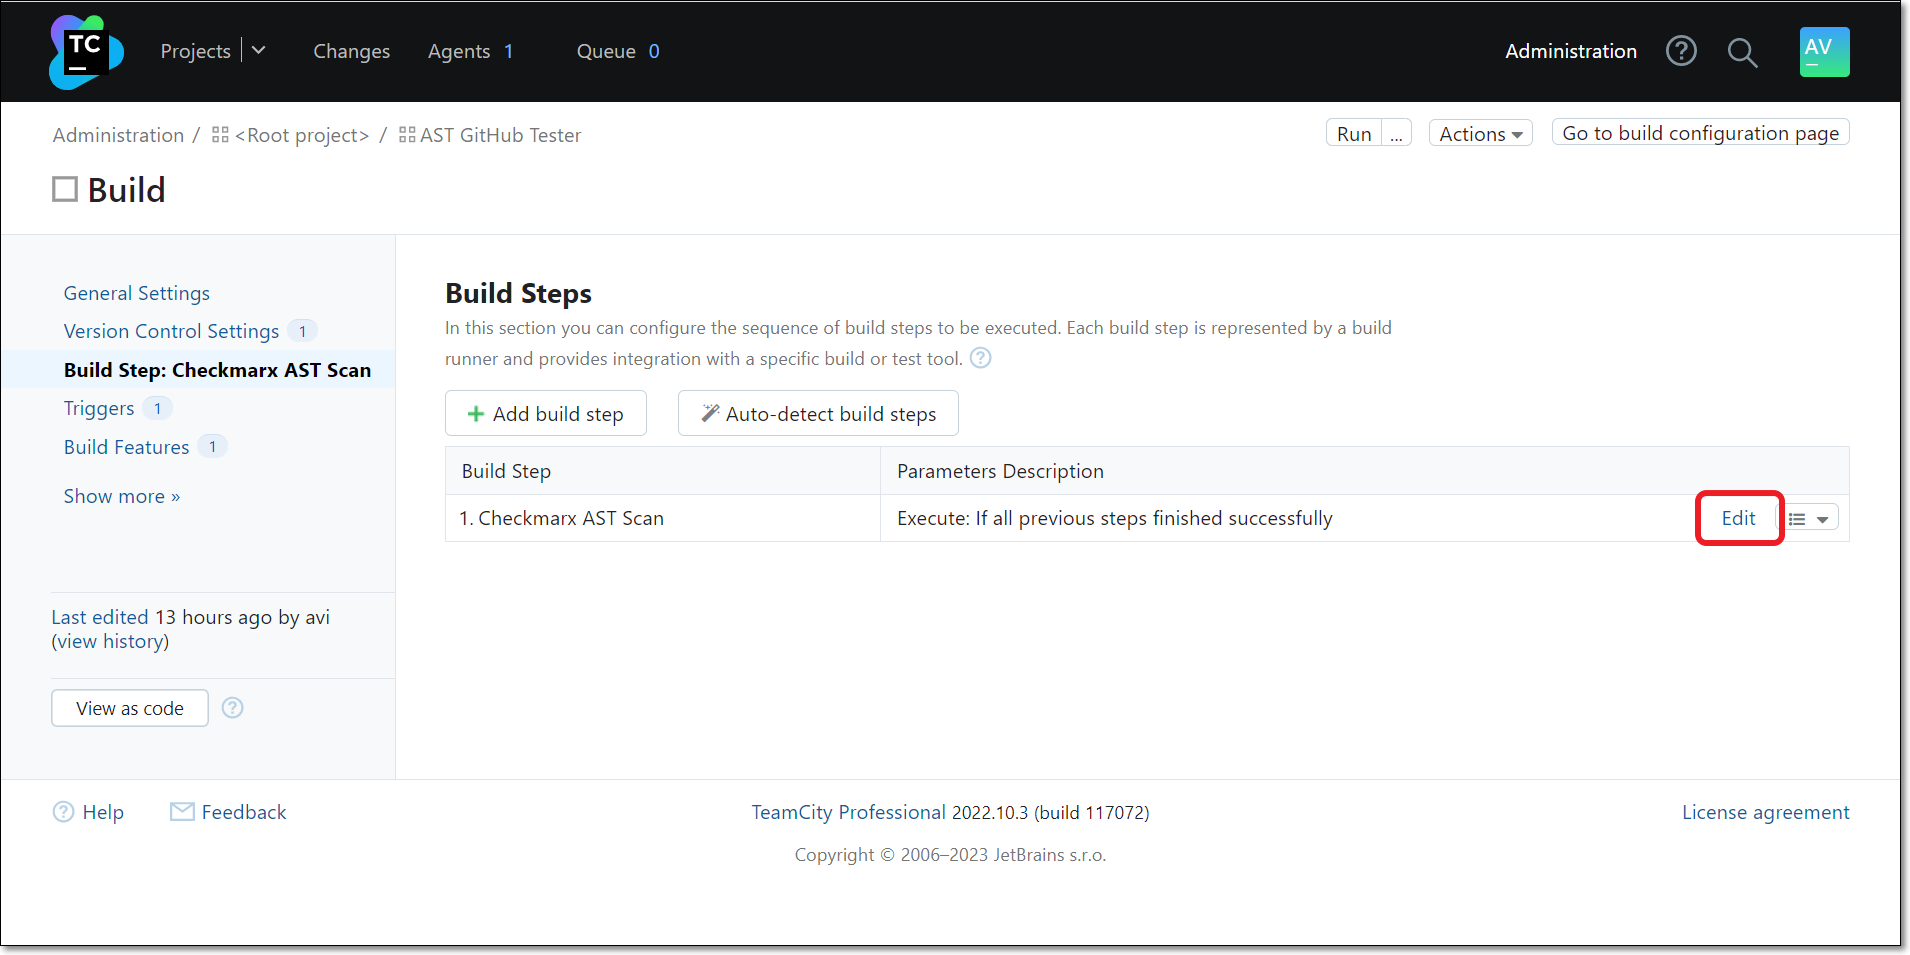Click the view history link
Screen dimensions: 1910x955
pyautogui.click(x=111, y=641)
